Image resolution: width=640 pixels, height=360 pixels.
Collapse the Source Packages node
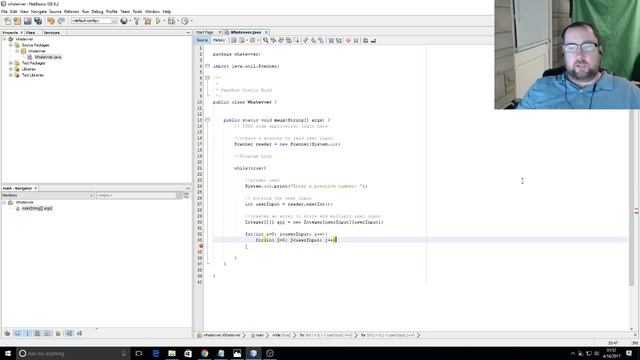click(11, 45)
